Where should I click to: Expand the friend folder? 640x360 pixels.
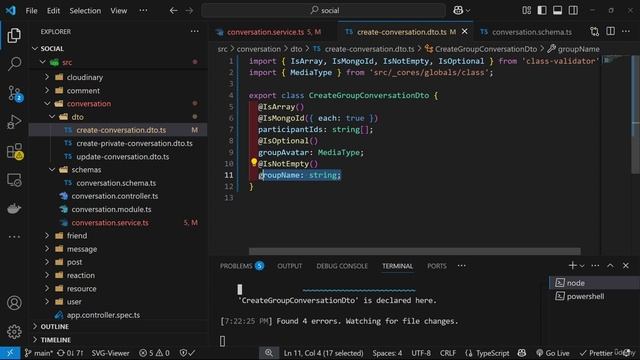(x=47, y=236)
